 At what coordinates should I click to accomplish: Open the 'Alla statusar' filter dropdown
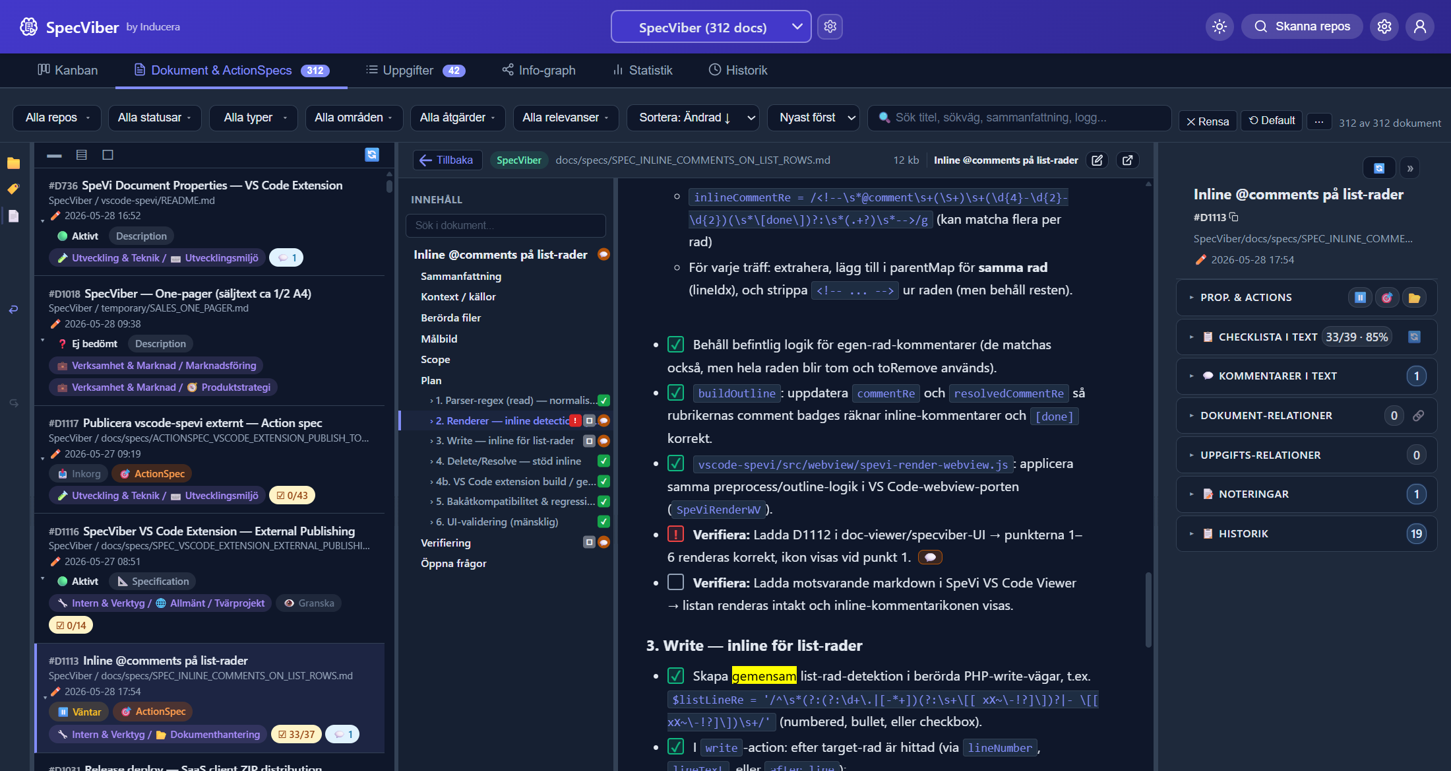click(x=155, y=118)
